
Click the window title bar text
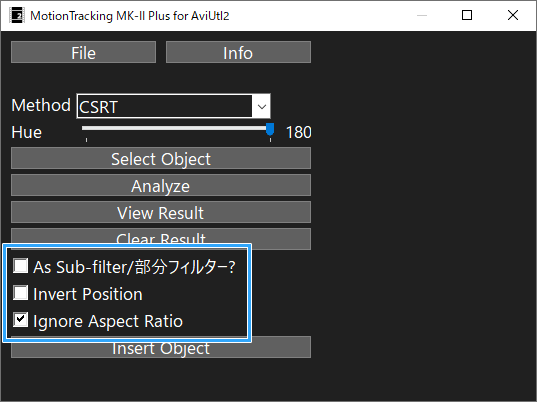pos(130,16)
